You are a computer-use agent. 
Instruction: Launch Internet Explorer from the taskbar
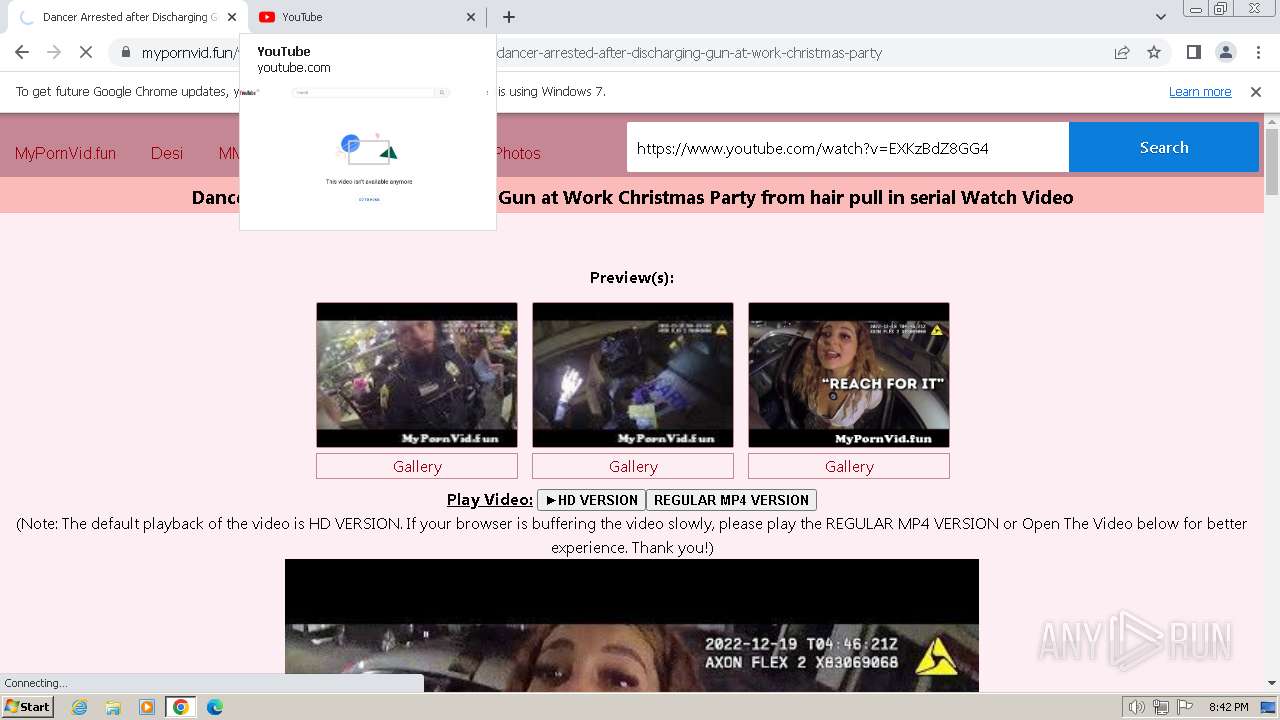point(79,707)
